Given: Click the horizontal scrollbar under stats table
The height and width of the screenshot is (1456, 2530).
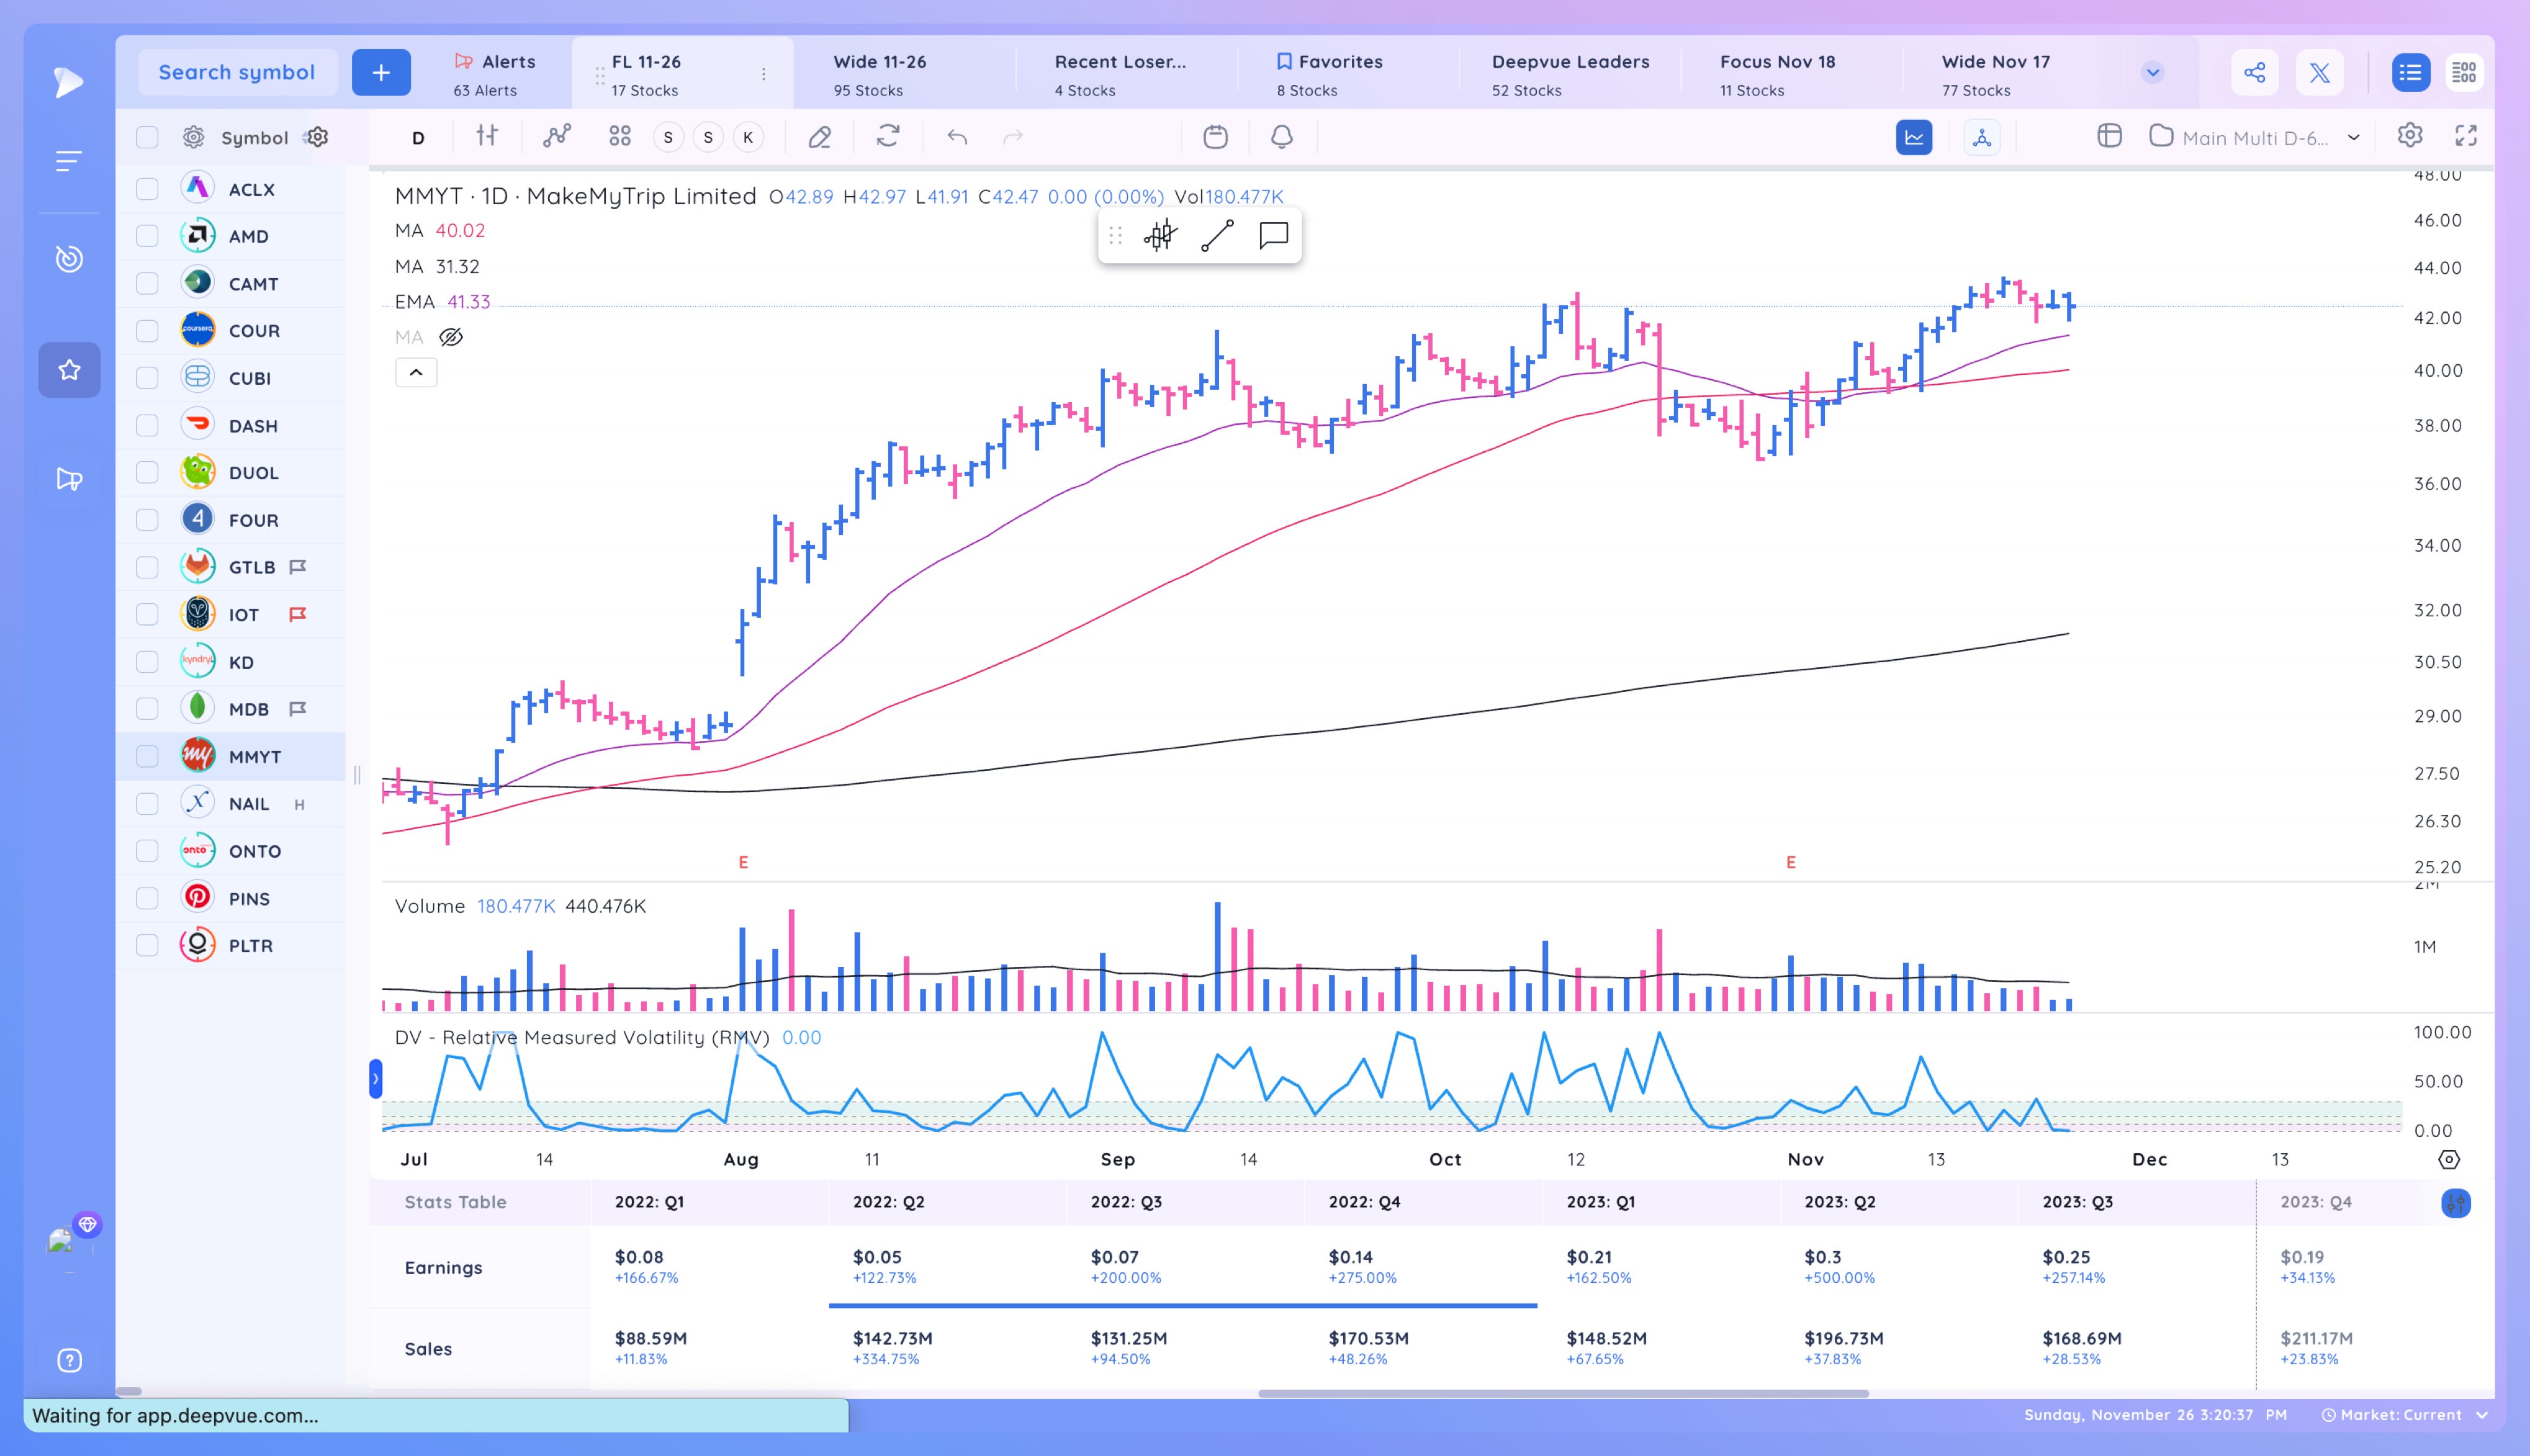Looking at the screenshot, I should [1562, 1393].
